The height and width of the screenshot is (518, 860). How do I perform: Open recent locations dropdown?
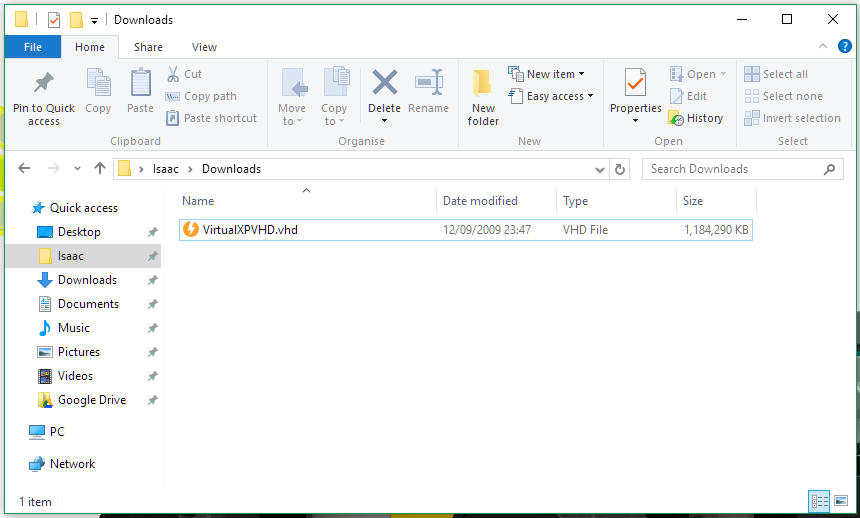[x=77, y=168]
